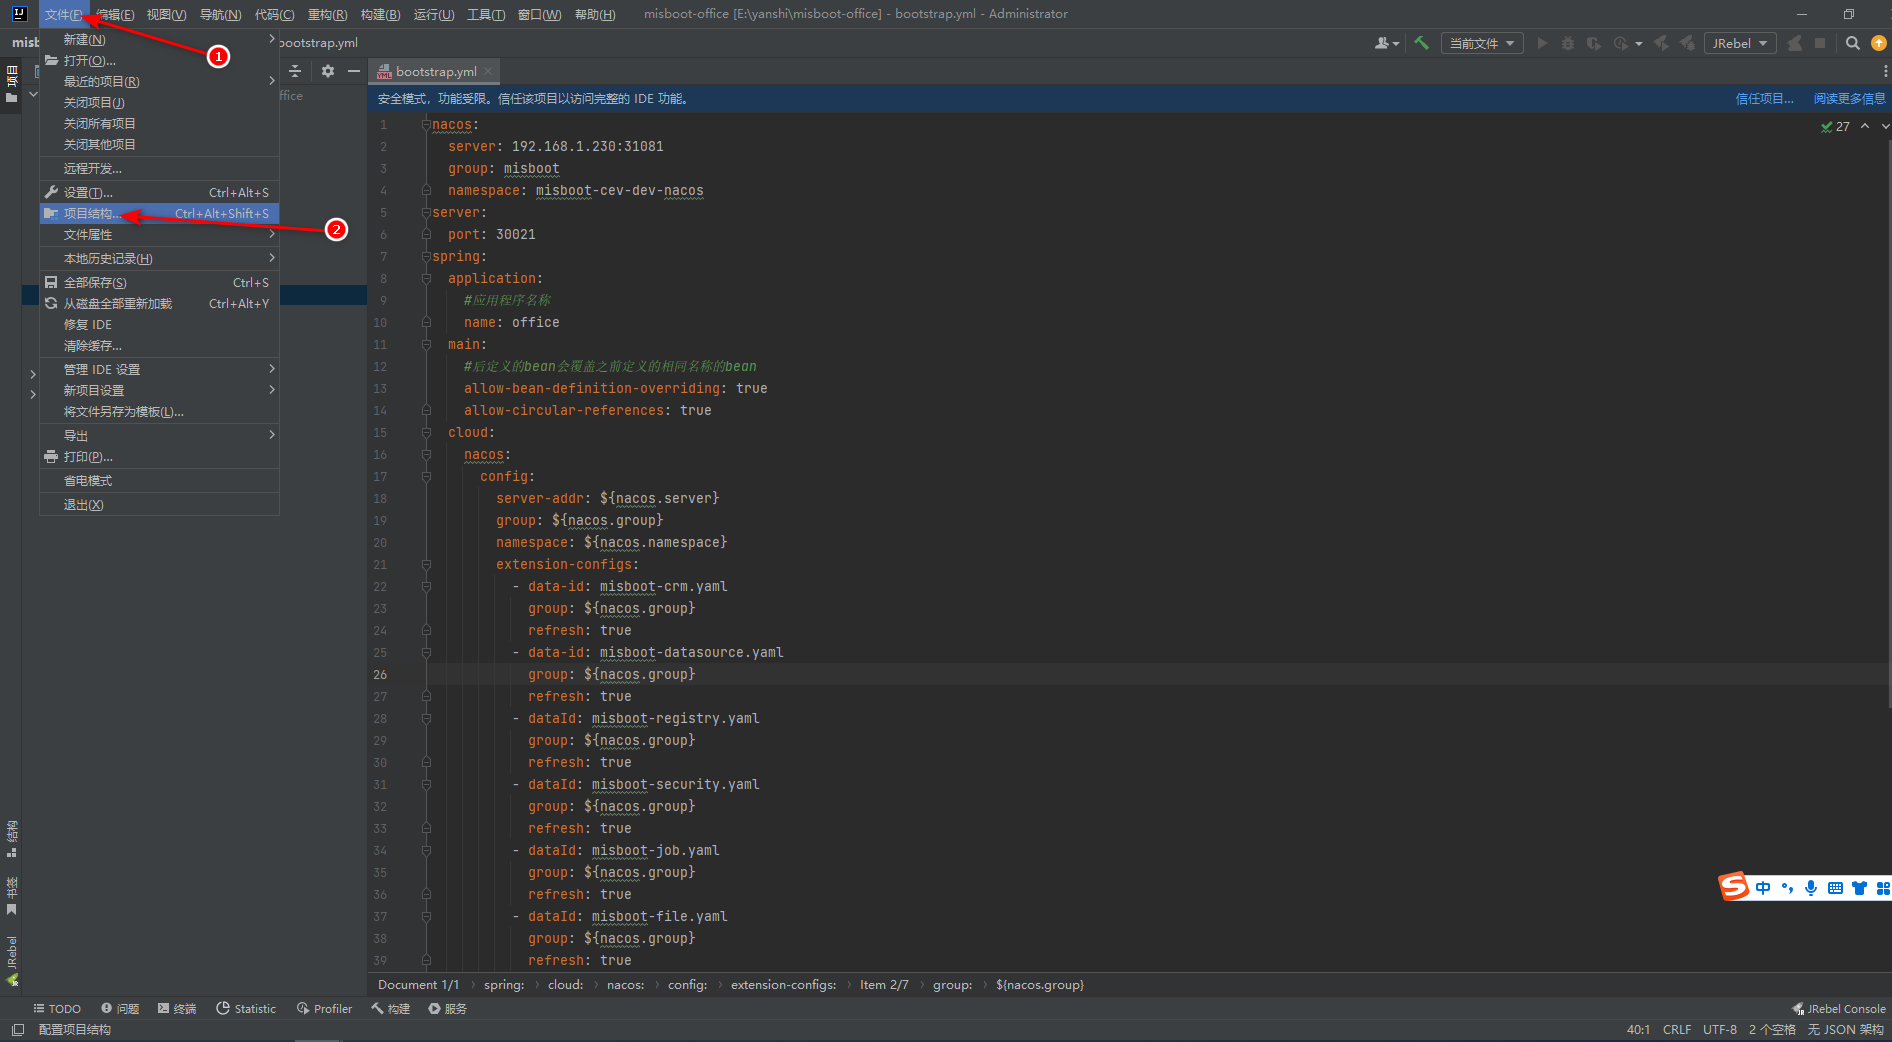The width and height of the screenshot is (1892, 1042).
Task: Jump to next highlighted problem arrow
Action: (1885, 126)
